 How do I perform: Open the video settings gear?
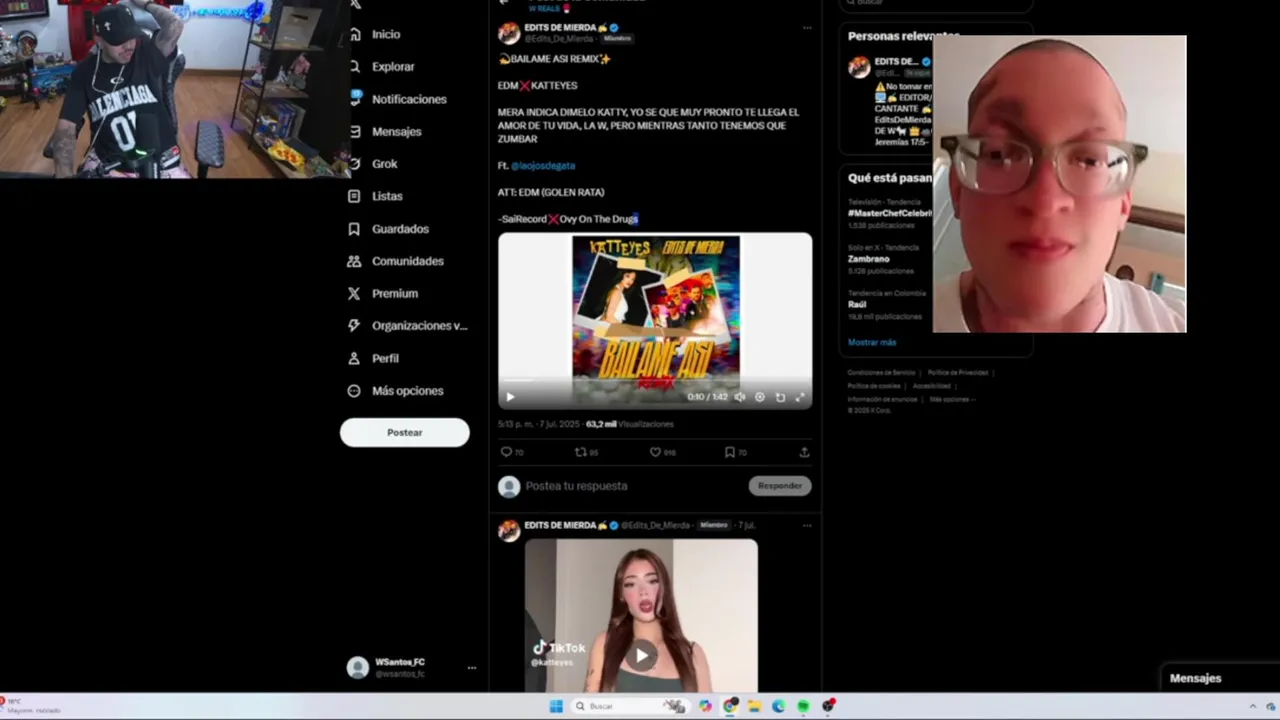click(760, 397)
